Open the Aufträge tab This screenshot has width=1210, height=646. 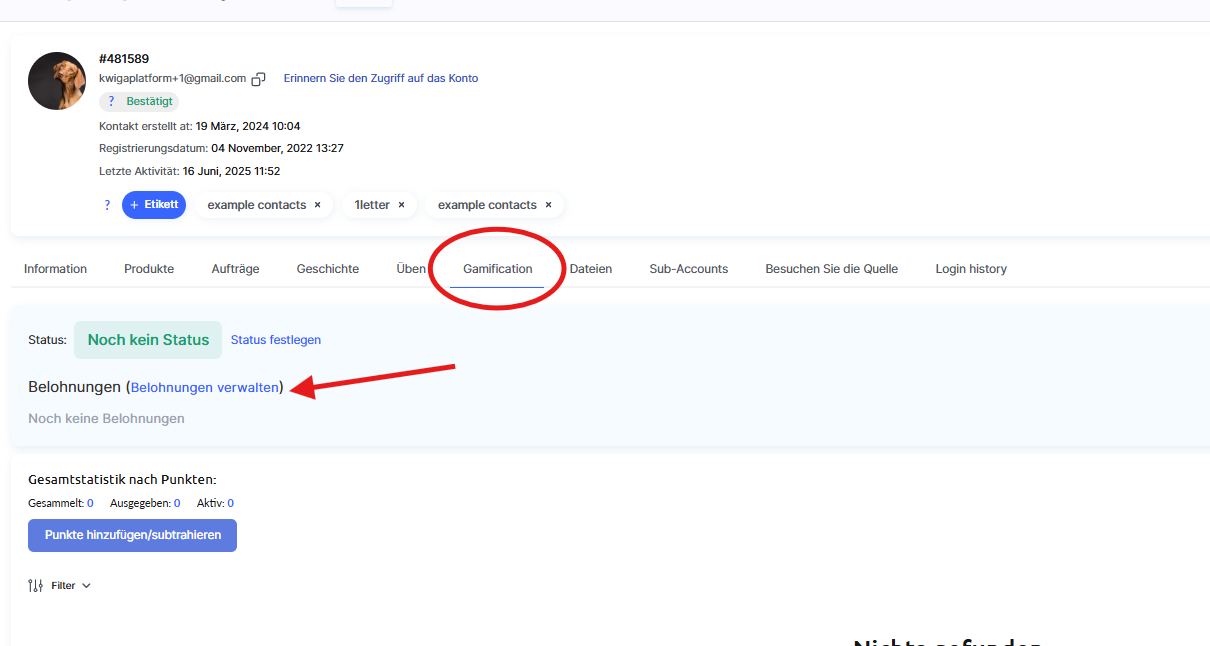[235, 269]
